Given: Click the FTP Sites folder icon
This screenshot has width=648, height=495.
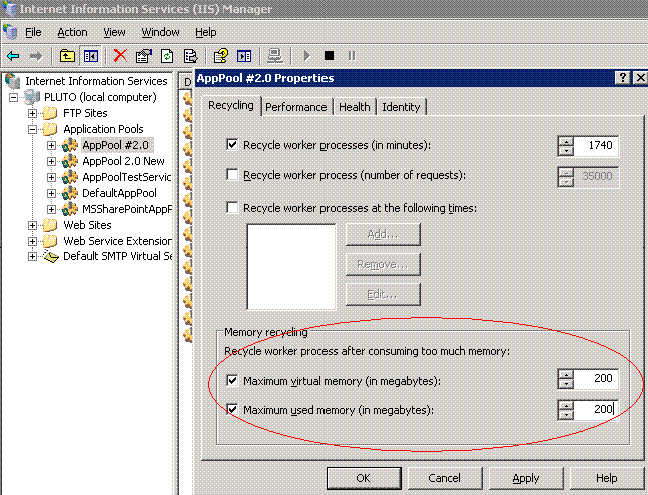Looking at the screenshot, I should click(50, 113).
